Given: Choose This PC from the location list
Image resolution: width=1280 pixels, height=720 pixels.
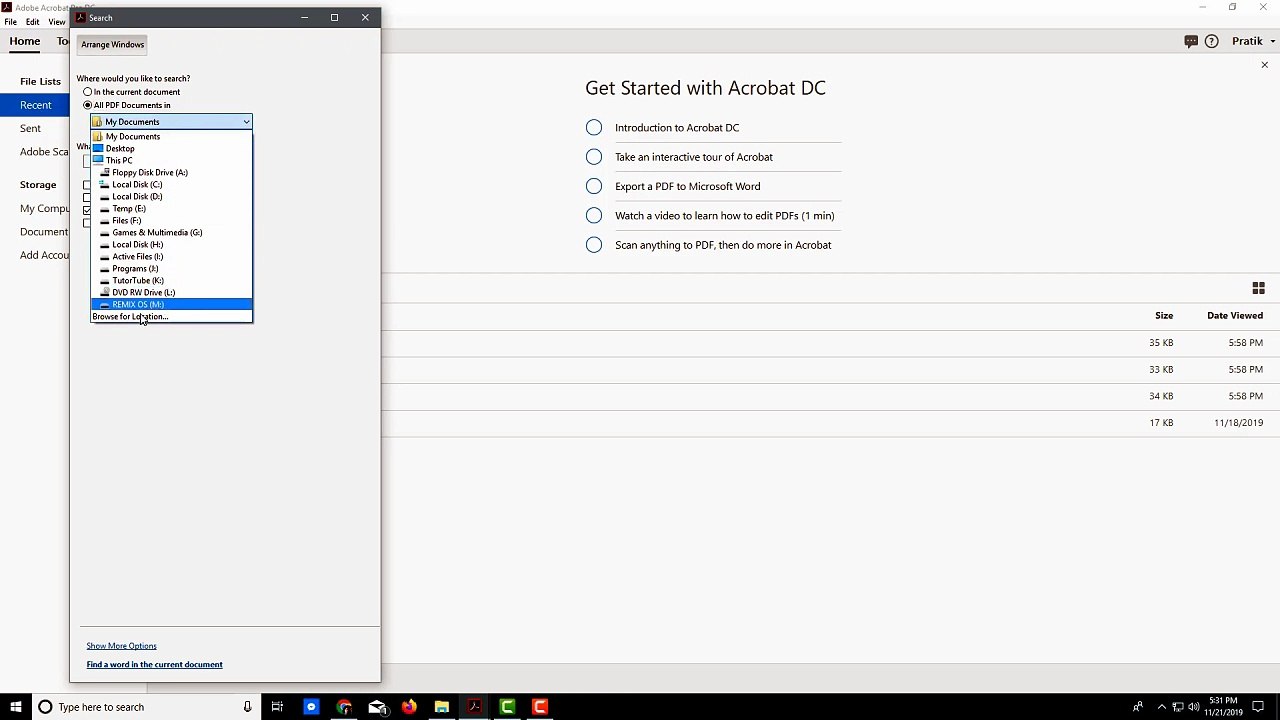Looking at the screenshot, I should [x=171, y=161].
